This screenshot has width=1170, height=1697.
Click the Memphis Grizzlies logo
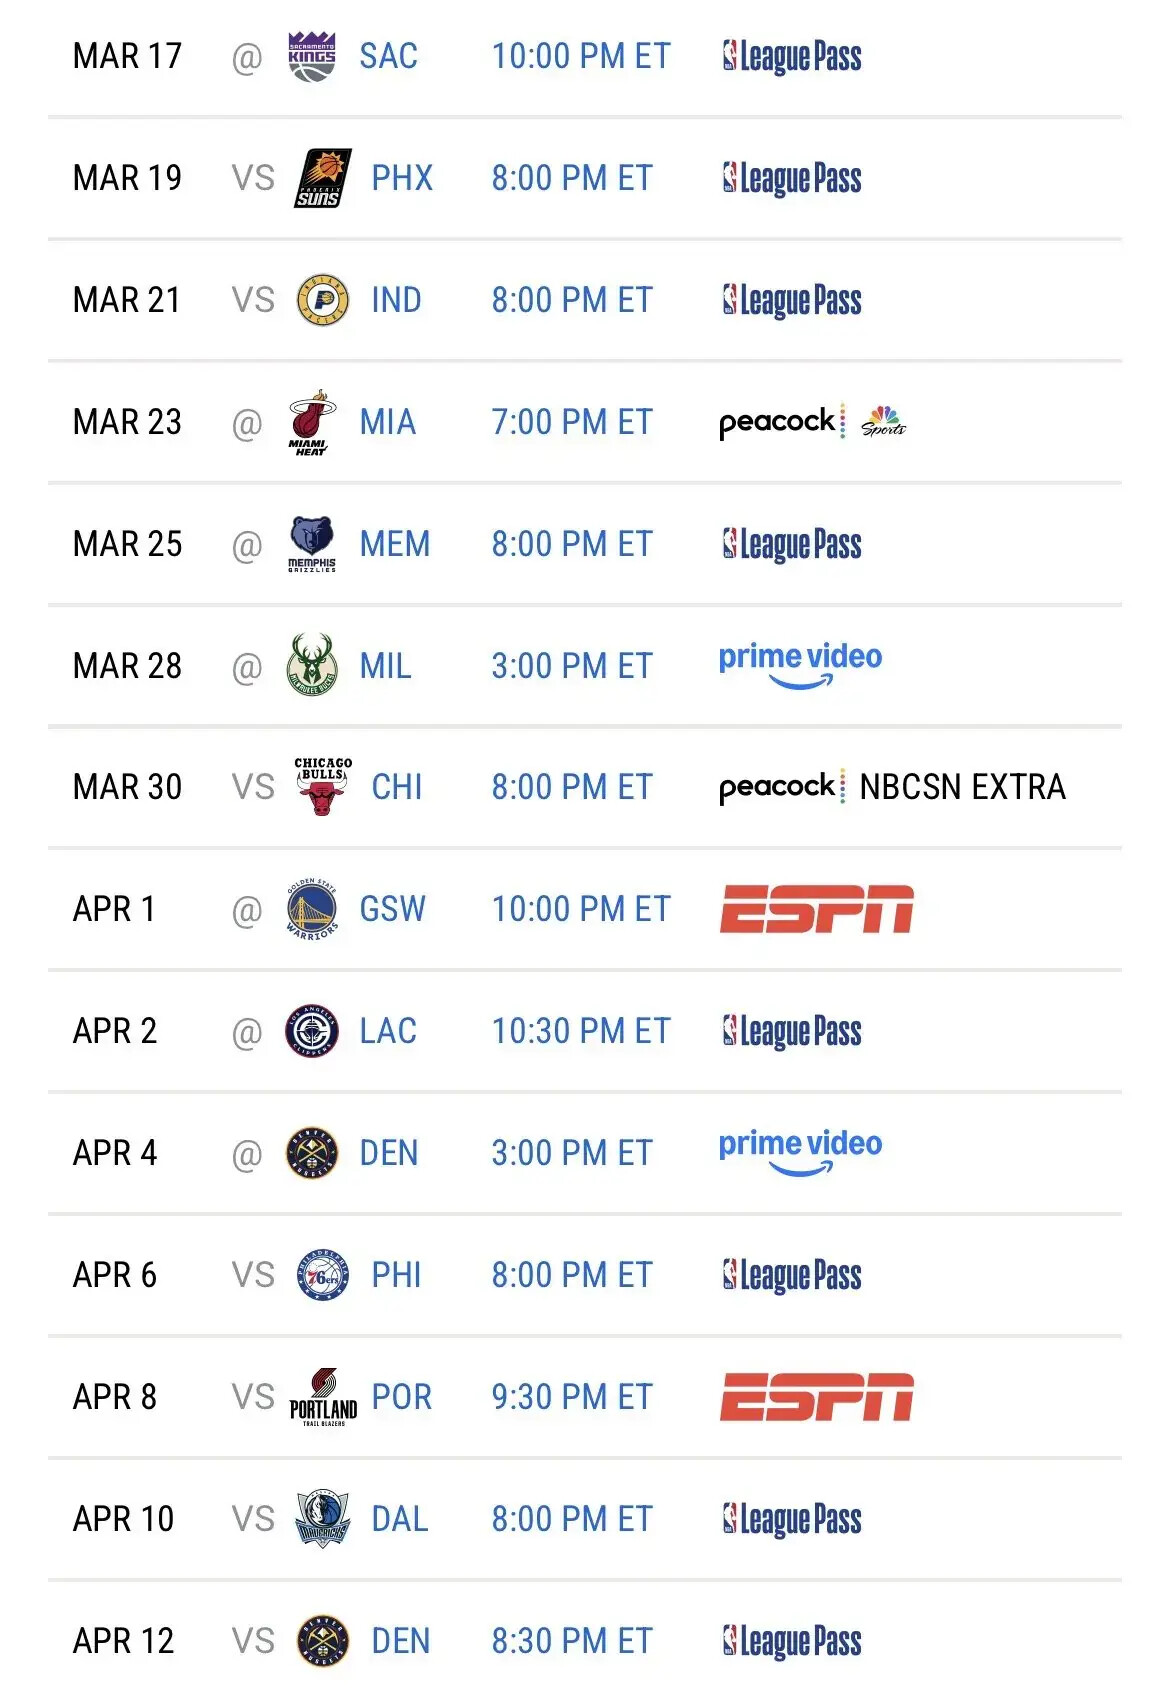[311, 544]
